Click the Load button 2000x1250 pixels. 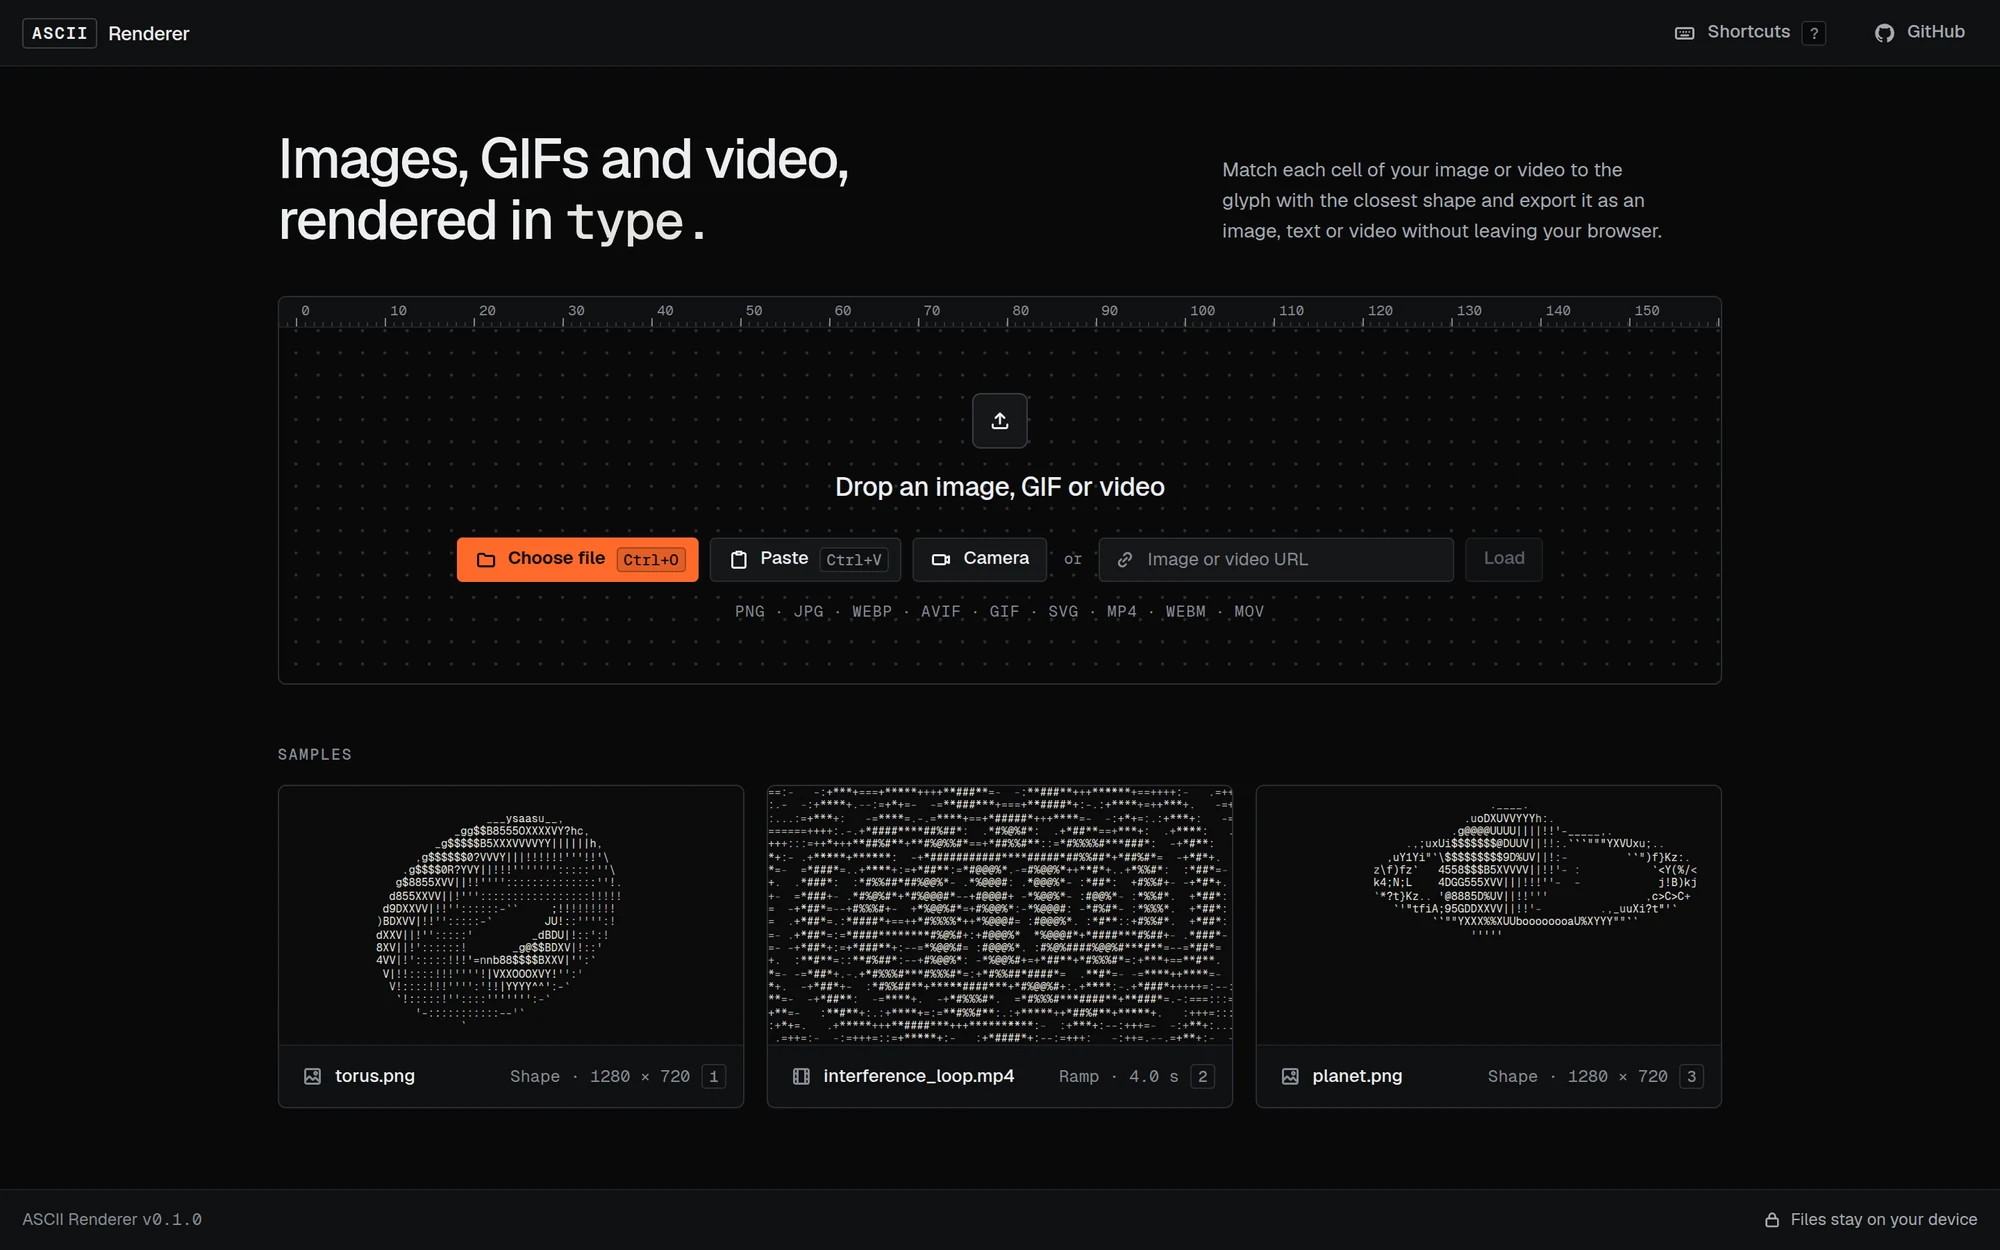pos(1504,559)
